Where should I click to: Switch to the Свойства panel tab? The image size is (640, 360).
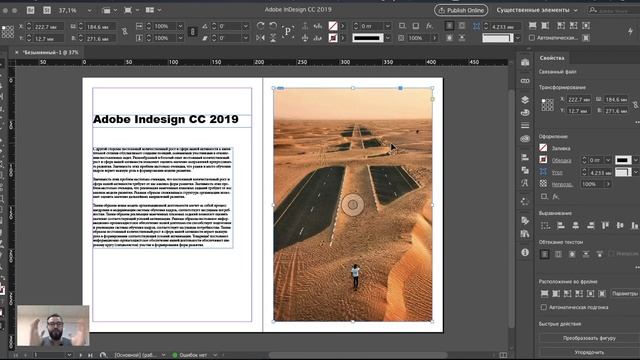tap(552, 58)
